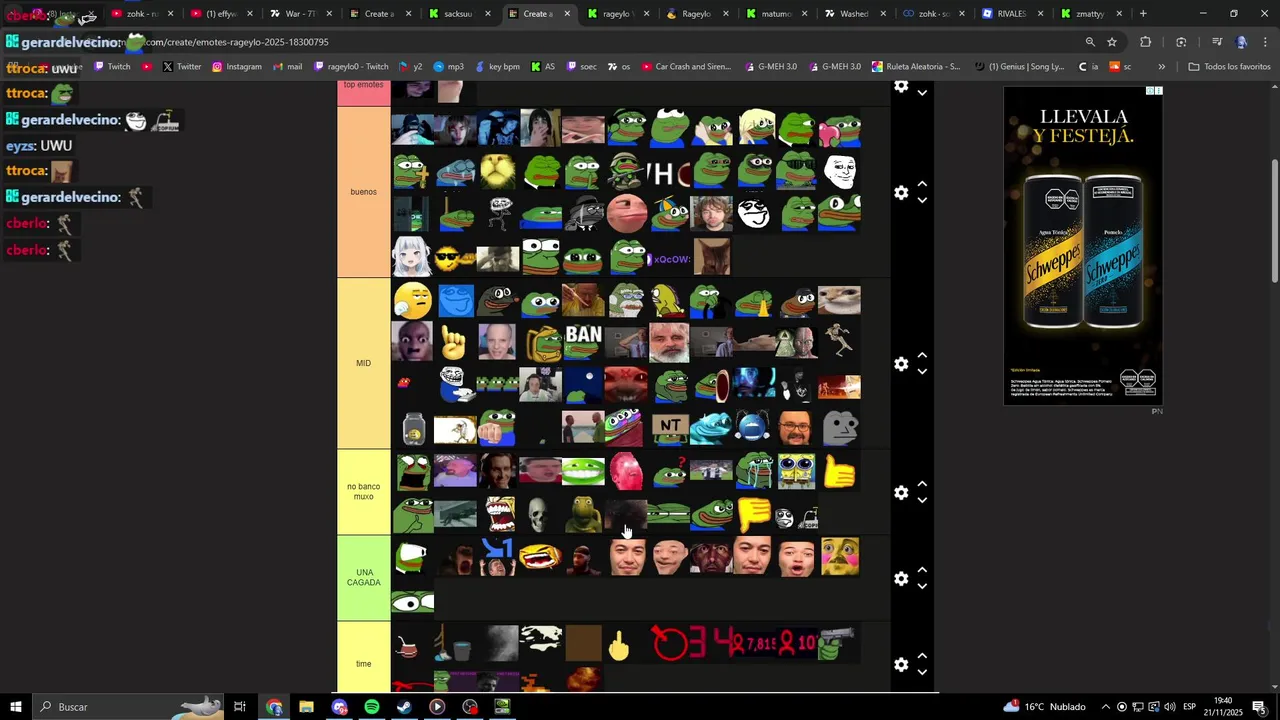The image size is (1280, 720).
Task: Click the UNA CAGADA tier label
Action: [363, 577]
